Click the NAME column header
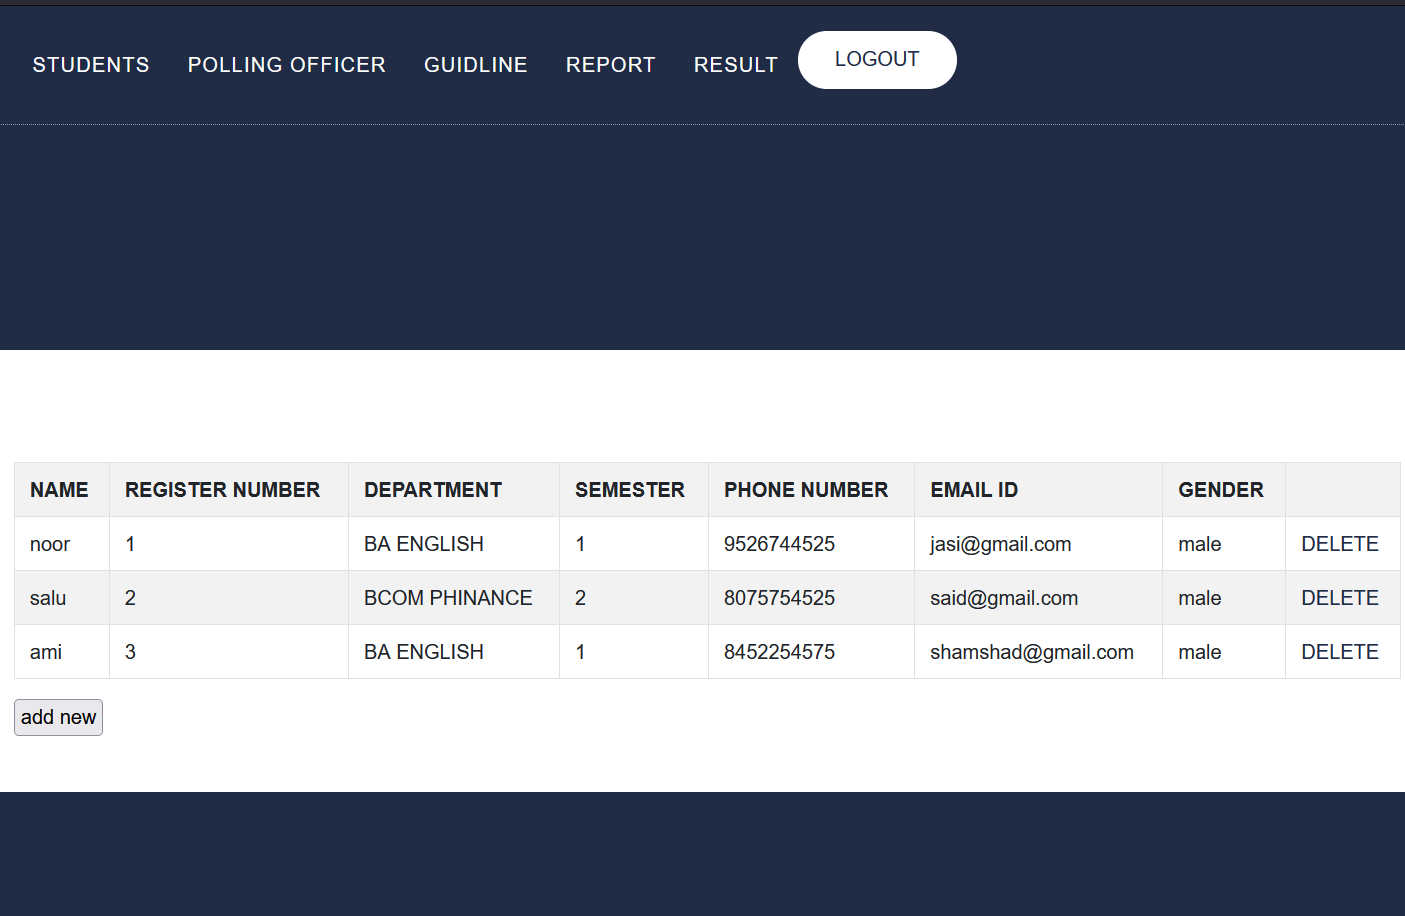 click(59, 490)
